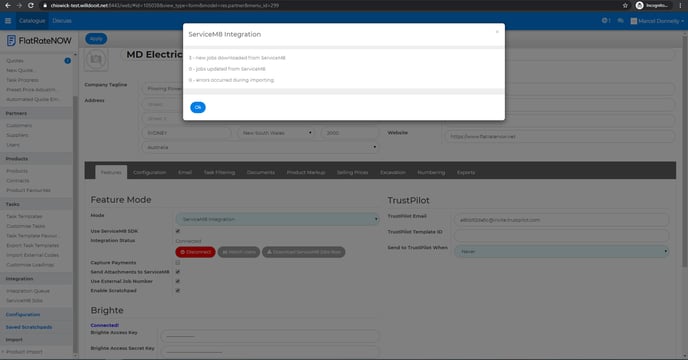Switch to the Email tab
Screen dimensions: 688x360
185,172
